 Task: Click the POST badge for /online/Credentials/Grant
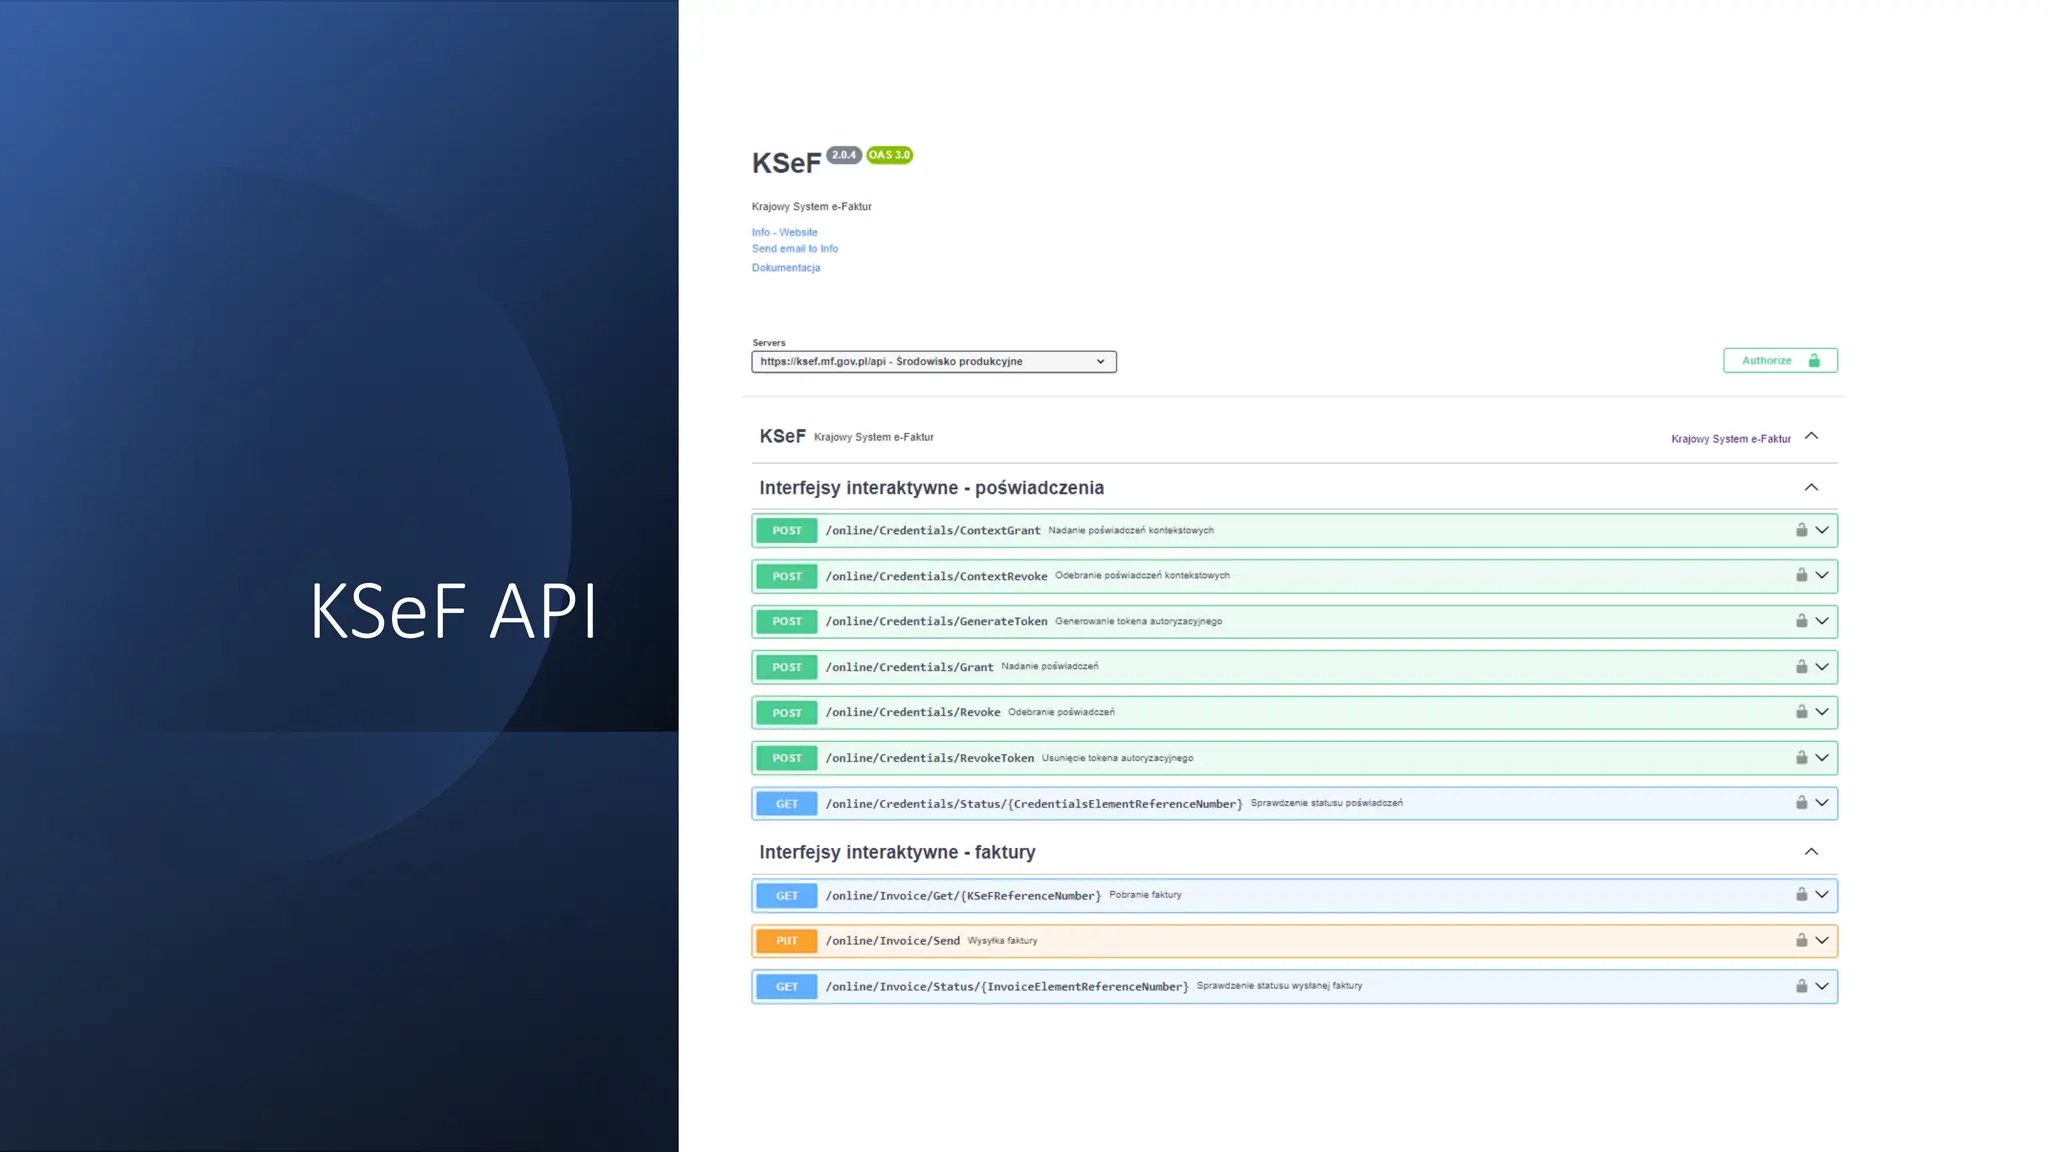click(x=787, y=667)
